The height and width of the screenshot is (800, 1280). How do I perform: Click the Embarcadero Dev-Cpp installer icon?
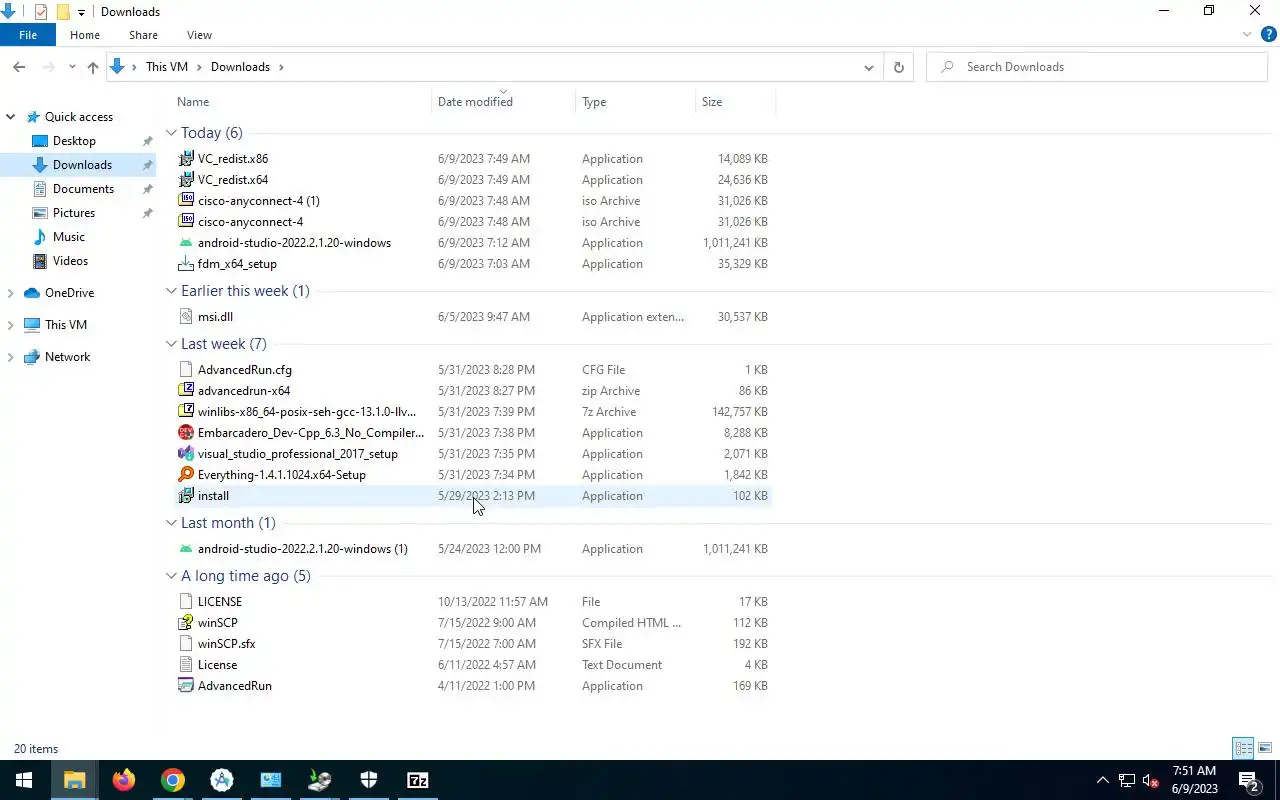click(186, 433)
